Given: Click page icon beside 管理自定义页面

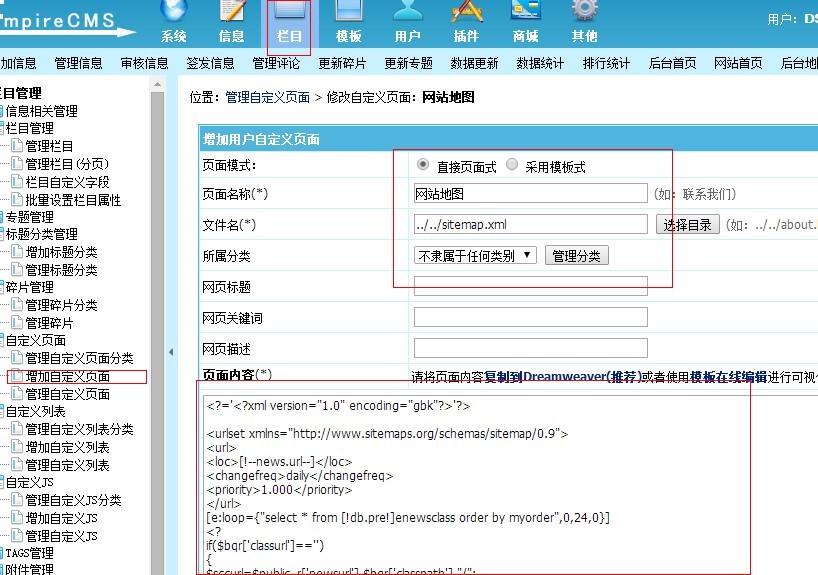Looking at the screenshot, I should 17,393.
